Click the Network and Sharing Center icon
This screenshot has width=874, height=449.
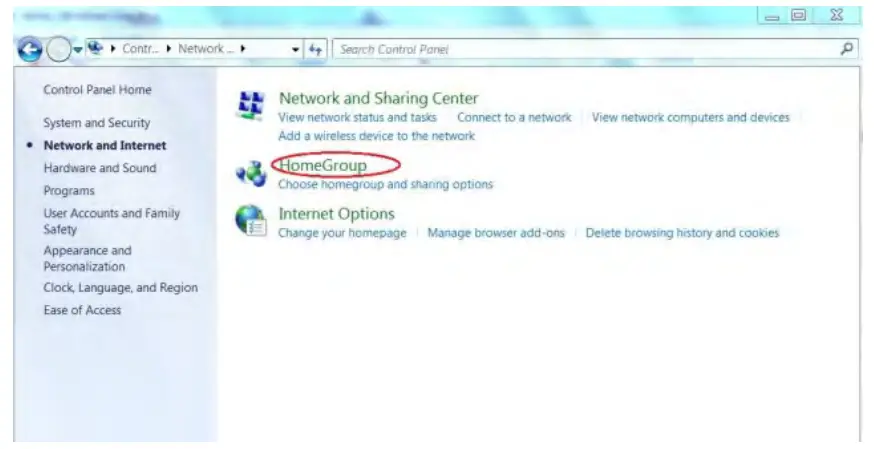click(251, 106)
